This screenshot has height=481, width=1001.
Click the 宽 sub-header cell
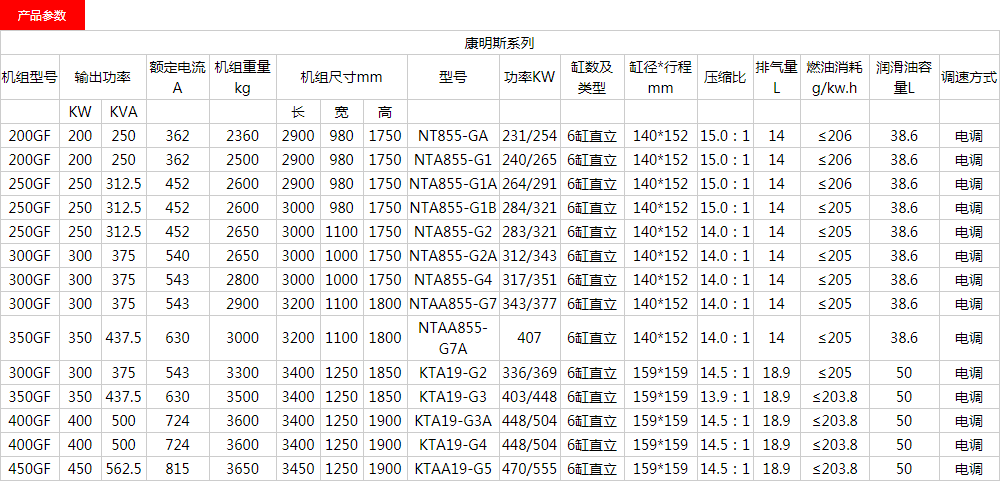click(x=341, y=112)
